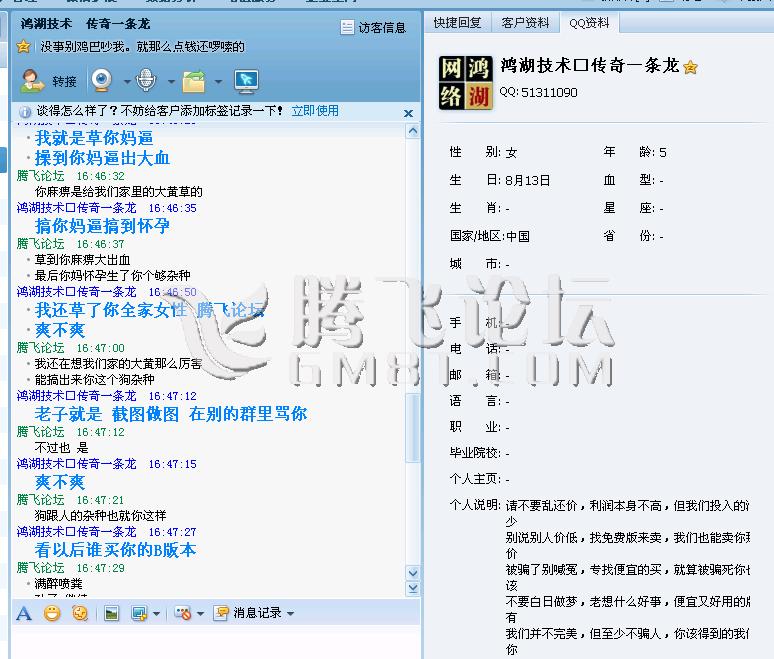Start a microphone voice call
The height and width of the screenshot is (659, 774).
coord(146,80)
